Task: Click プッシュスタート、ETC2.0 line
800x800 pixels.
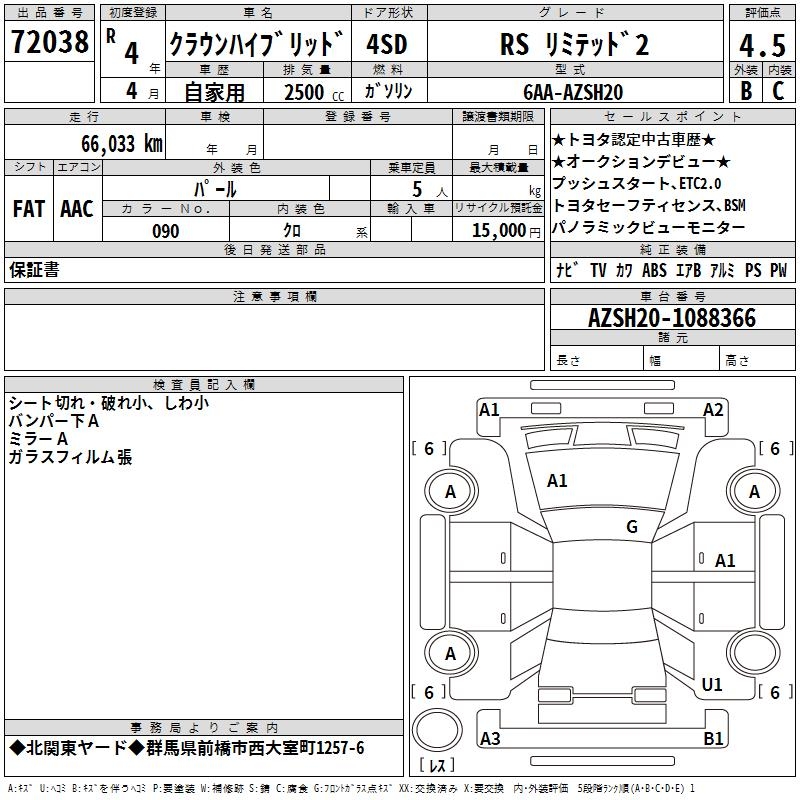Action: point(637,183)
